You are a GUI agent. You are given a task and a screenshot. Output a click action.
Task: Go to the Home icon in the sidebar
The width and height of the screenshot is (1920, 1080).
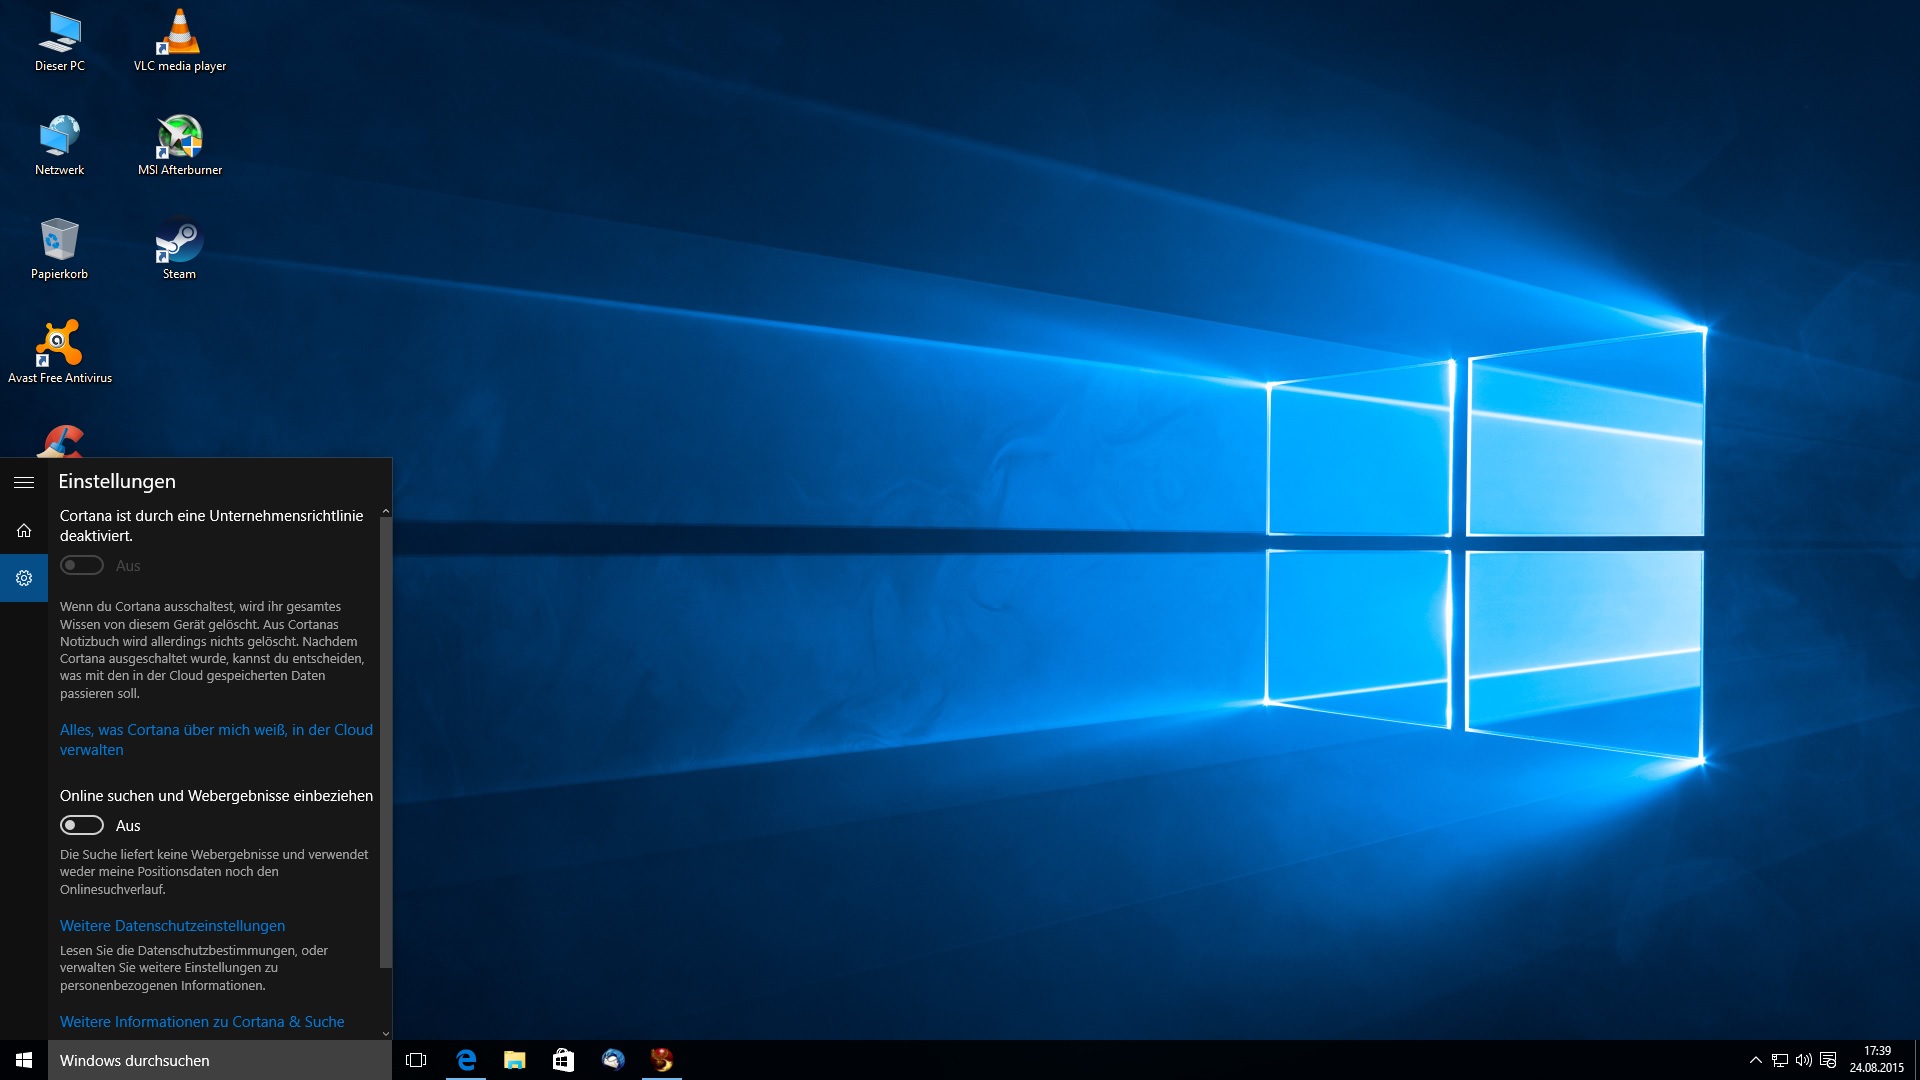(x=24, y=530)
